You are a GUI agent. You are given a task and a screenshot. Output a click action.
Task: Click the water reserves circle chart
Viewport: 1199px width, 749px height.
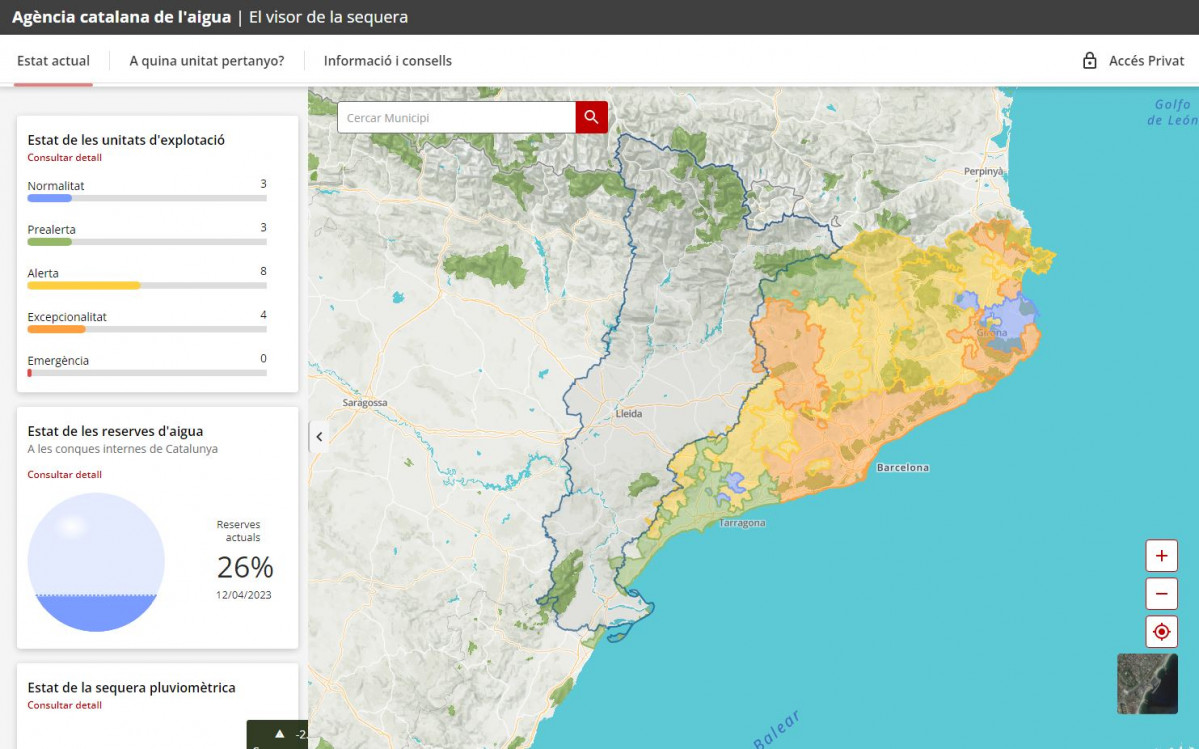[96, 562]
